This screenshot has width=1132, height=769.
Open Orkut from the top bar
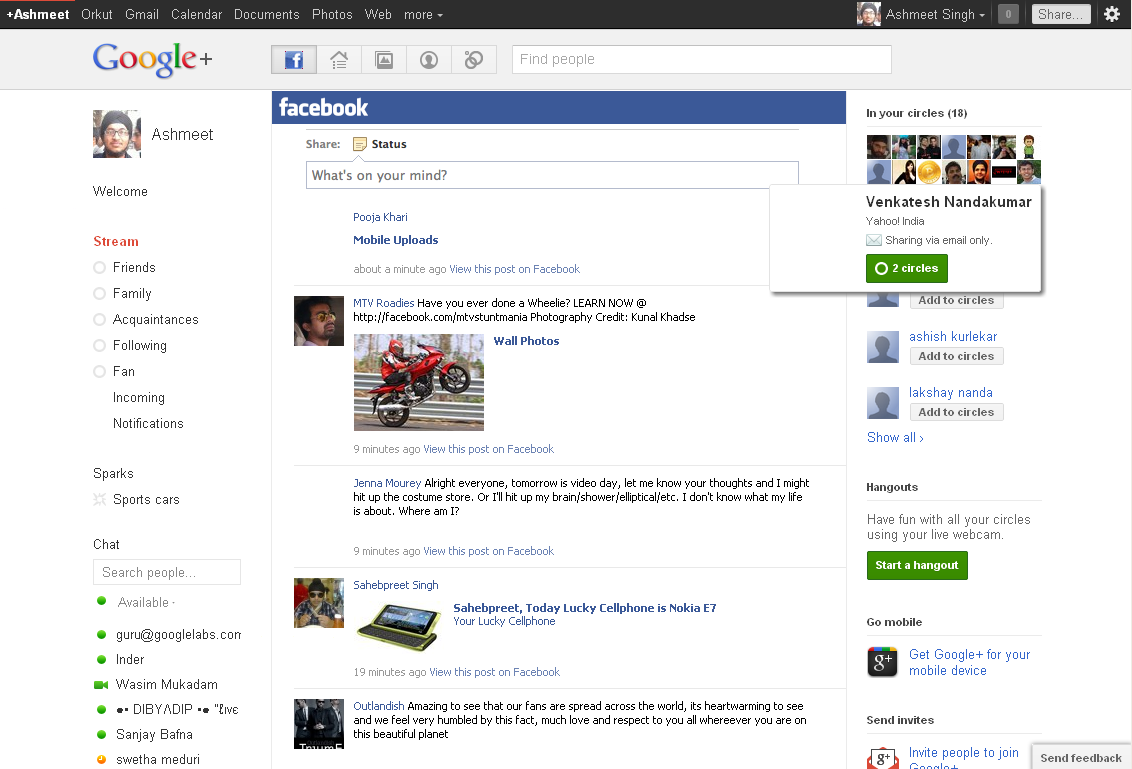(97, 14)
